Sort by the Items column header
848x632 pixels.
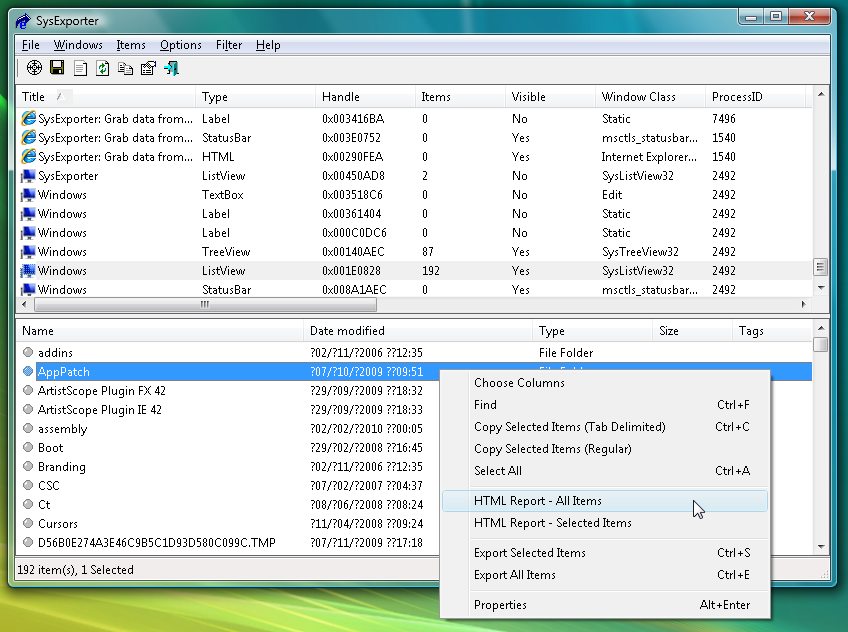460,97
